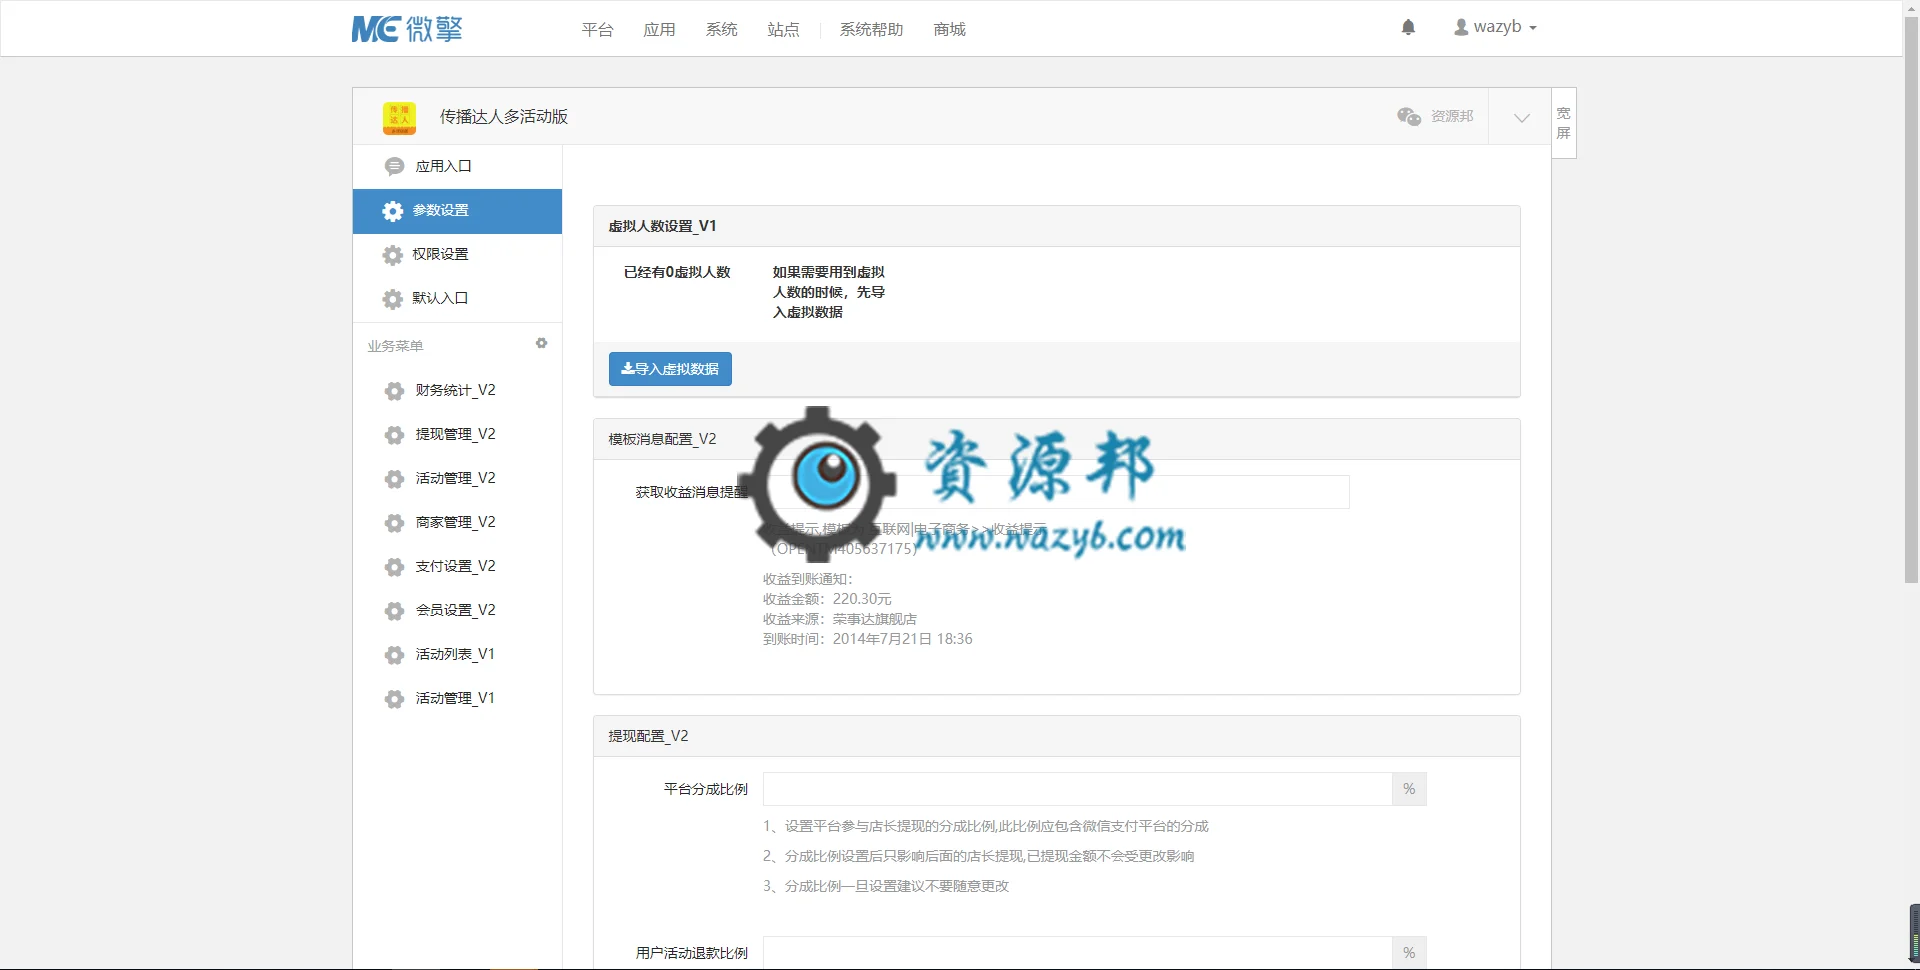Click the 平台分成比例 input field
The image size is (1920, 970).
point(1077,789)
